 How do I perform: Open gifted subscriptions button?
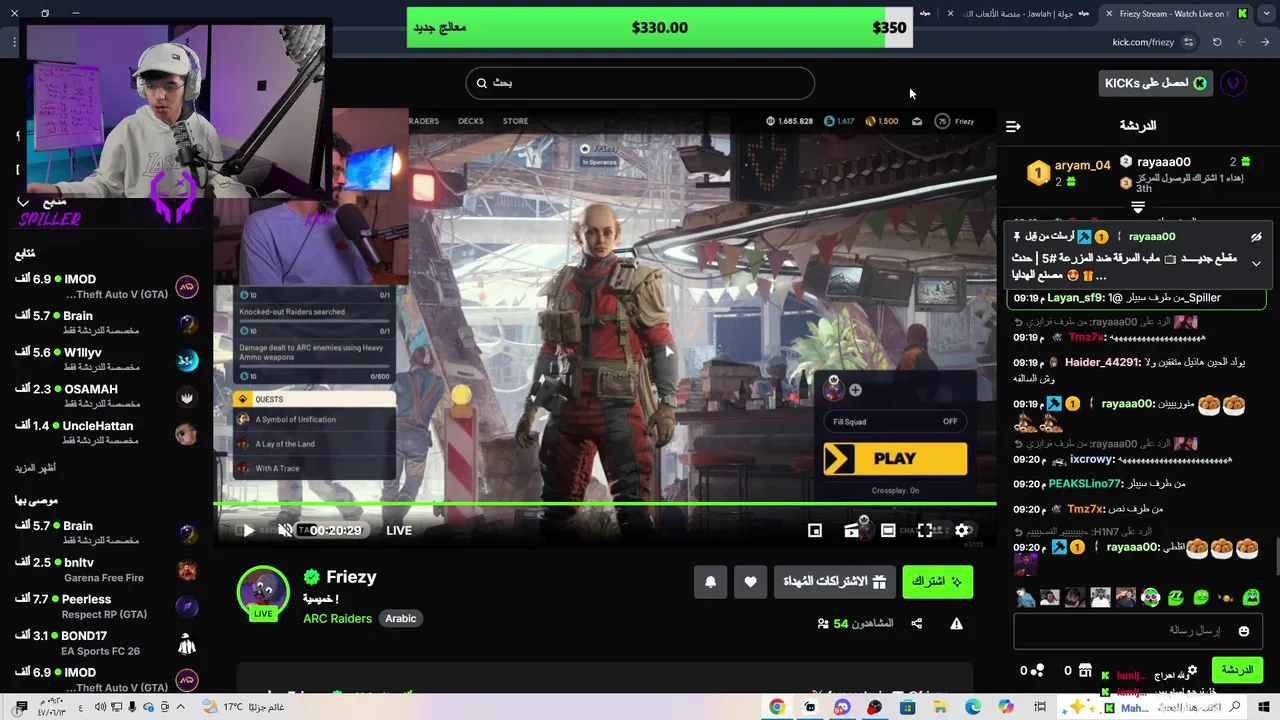click(835, 582)
